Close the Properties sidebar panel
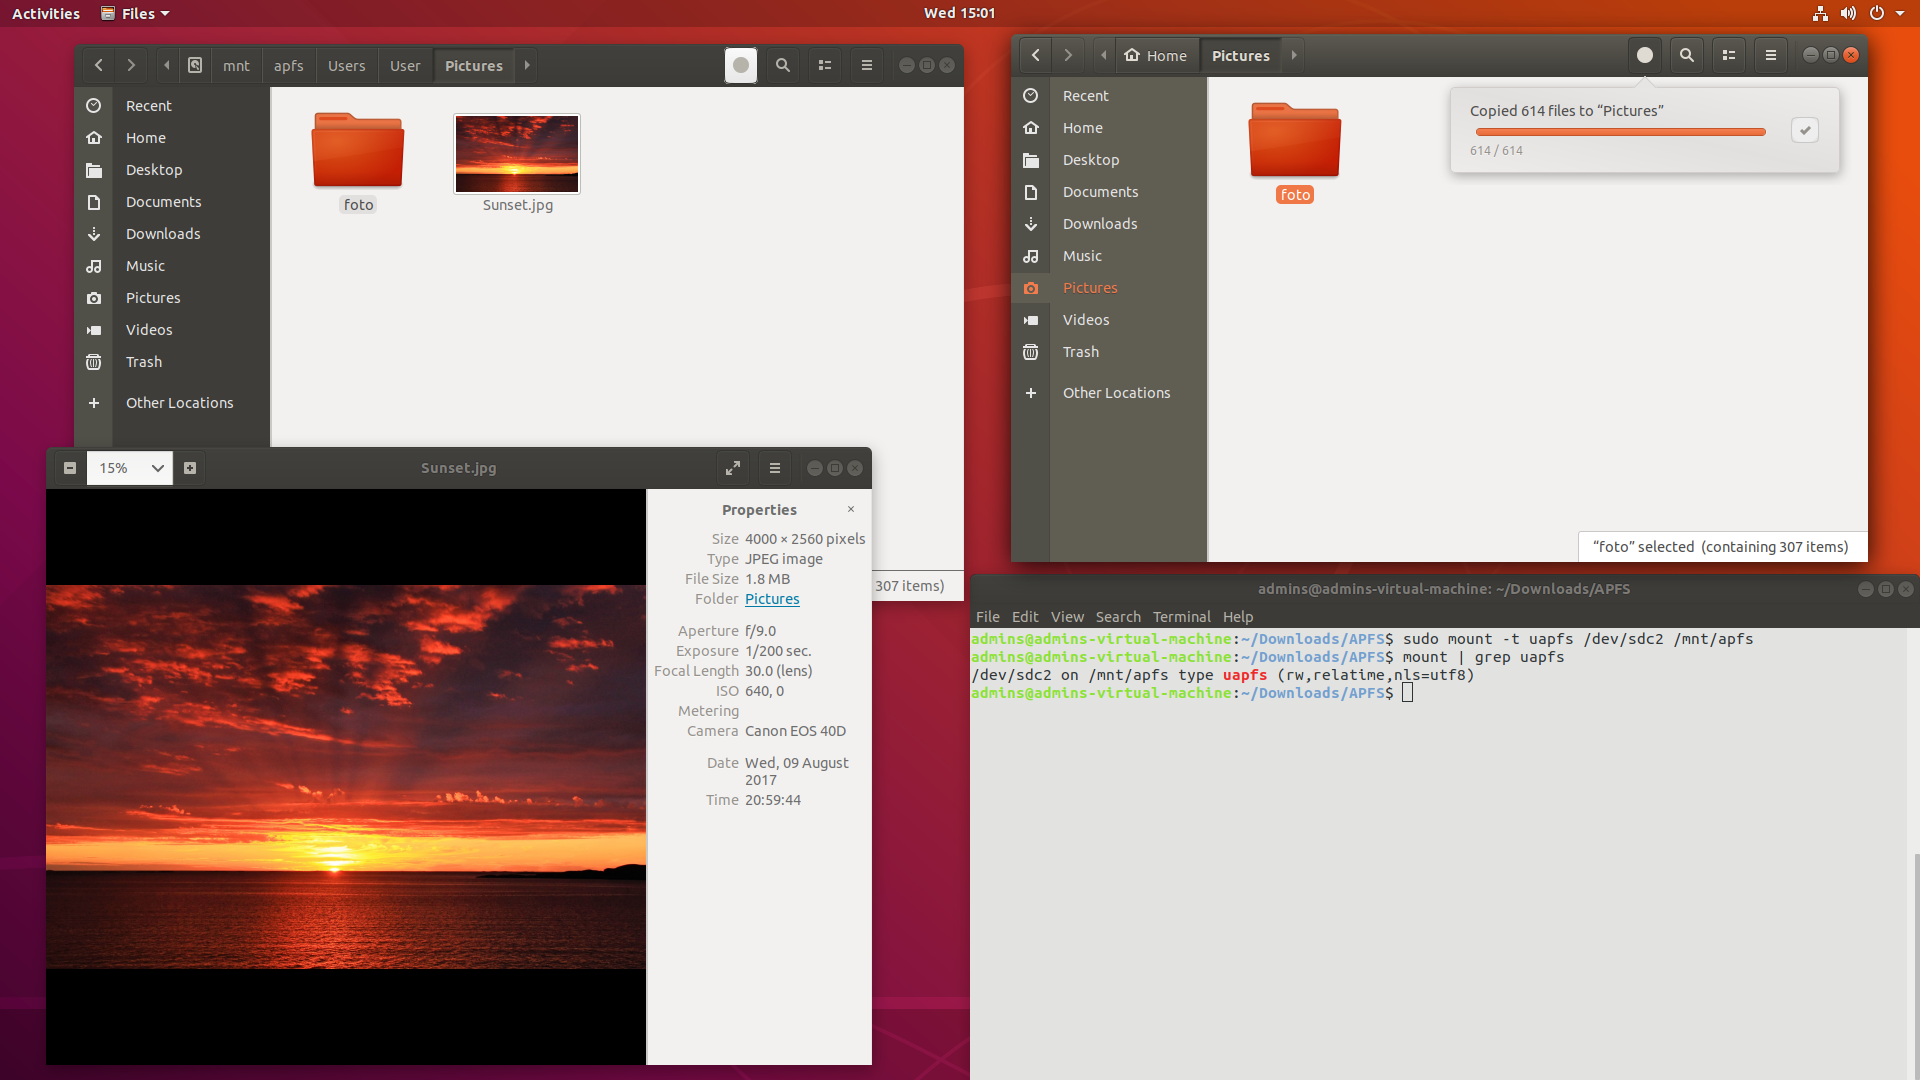Image resolution: width=1920 pixels, height=1080 pixels. 851,509
